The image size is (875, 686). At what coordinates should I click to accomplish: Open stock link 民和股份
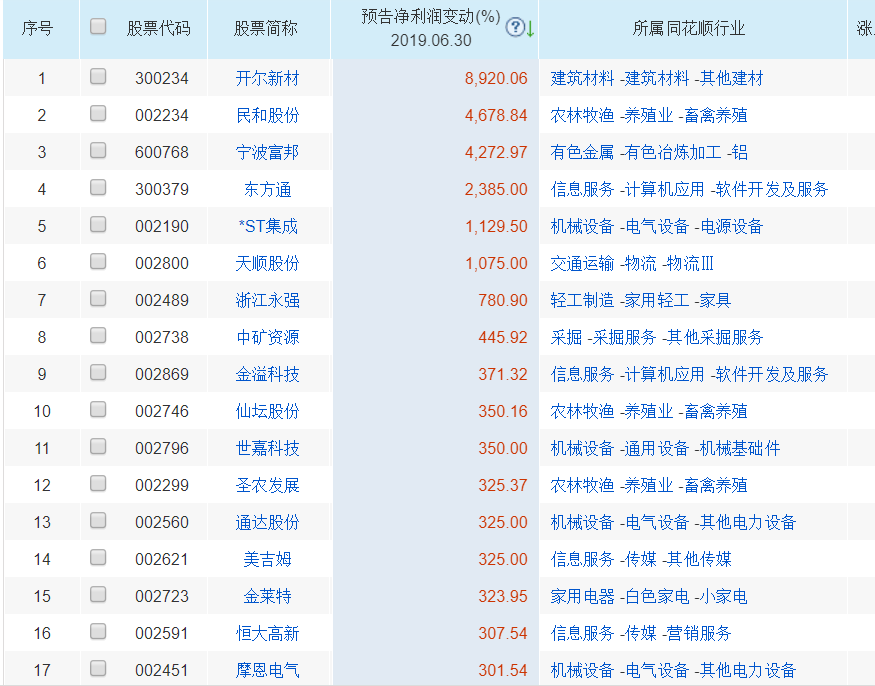click(x=267, y=115)
